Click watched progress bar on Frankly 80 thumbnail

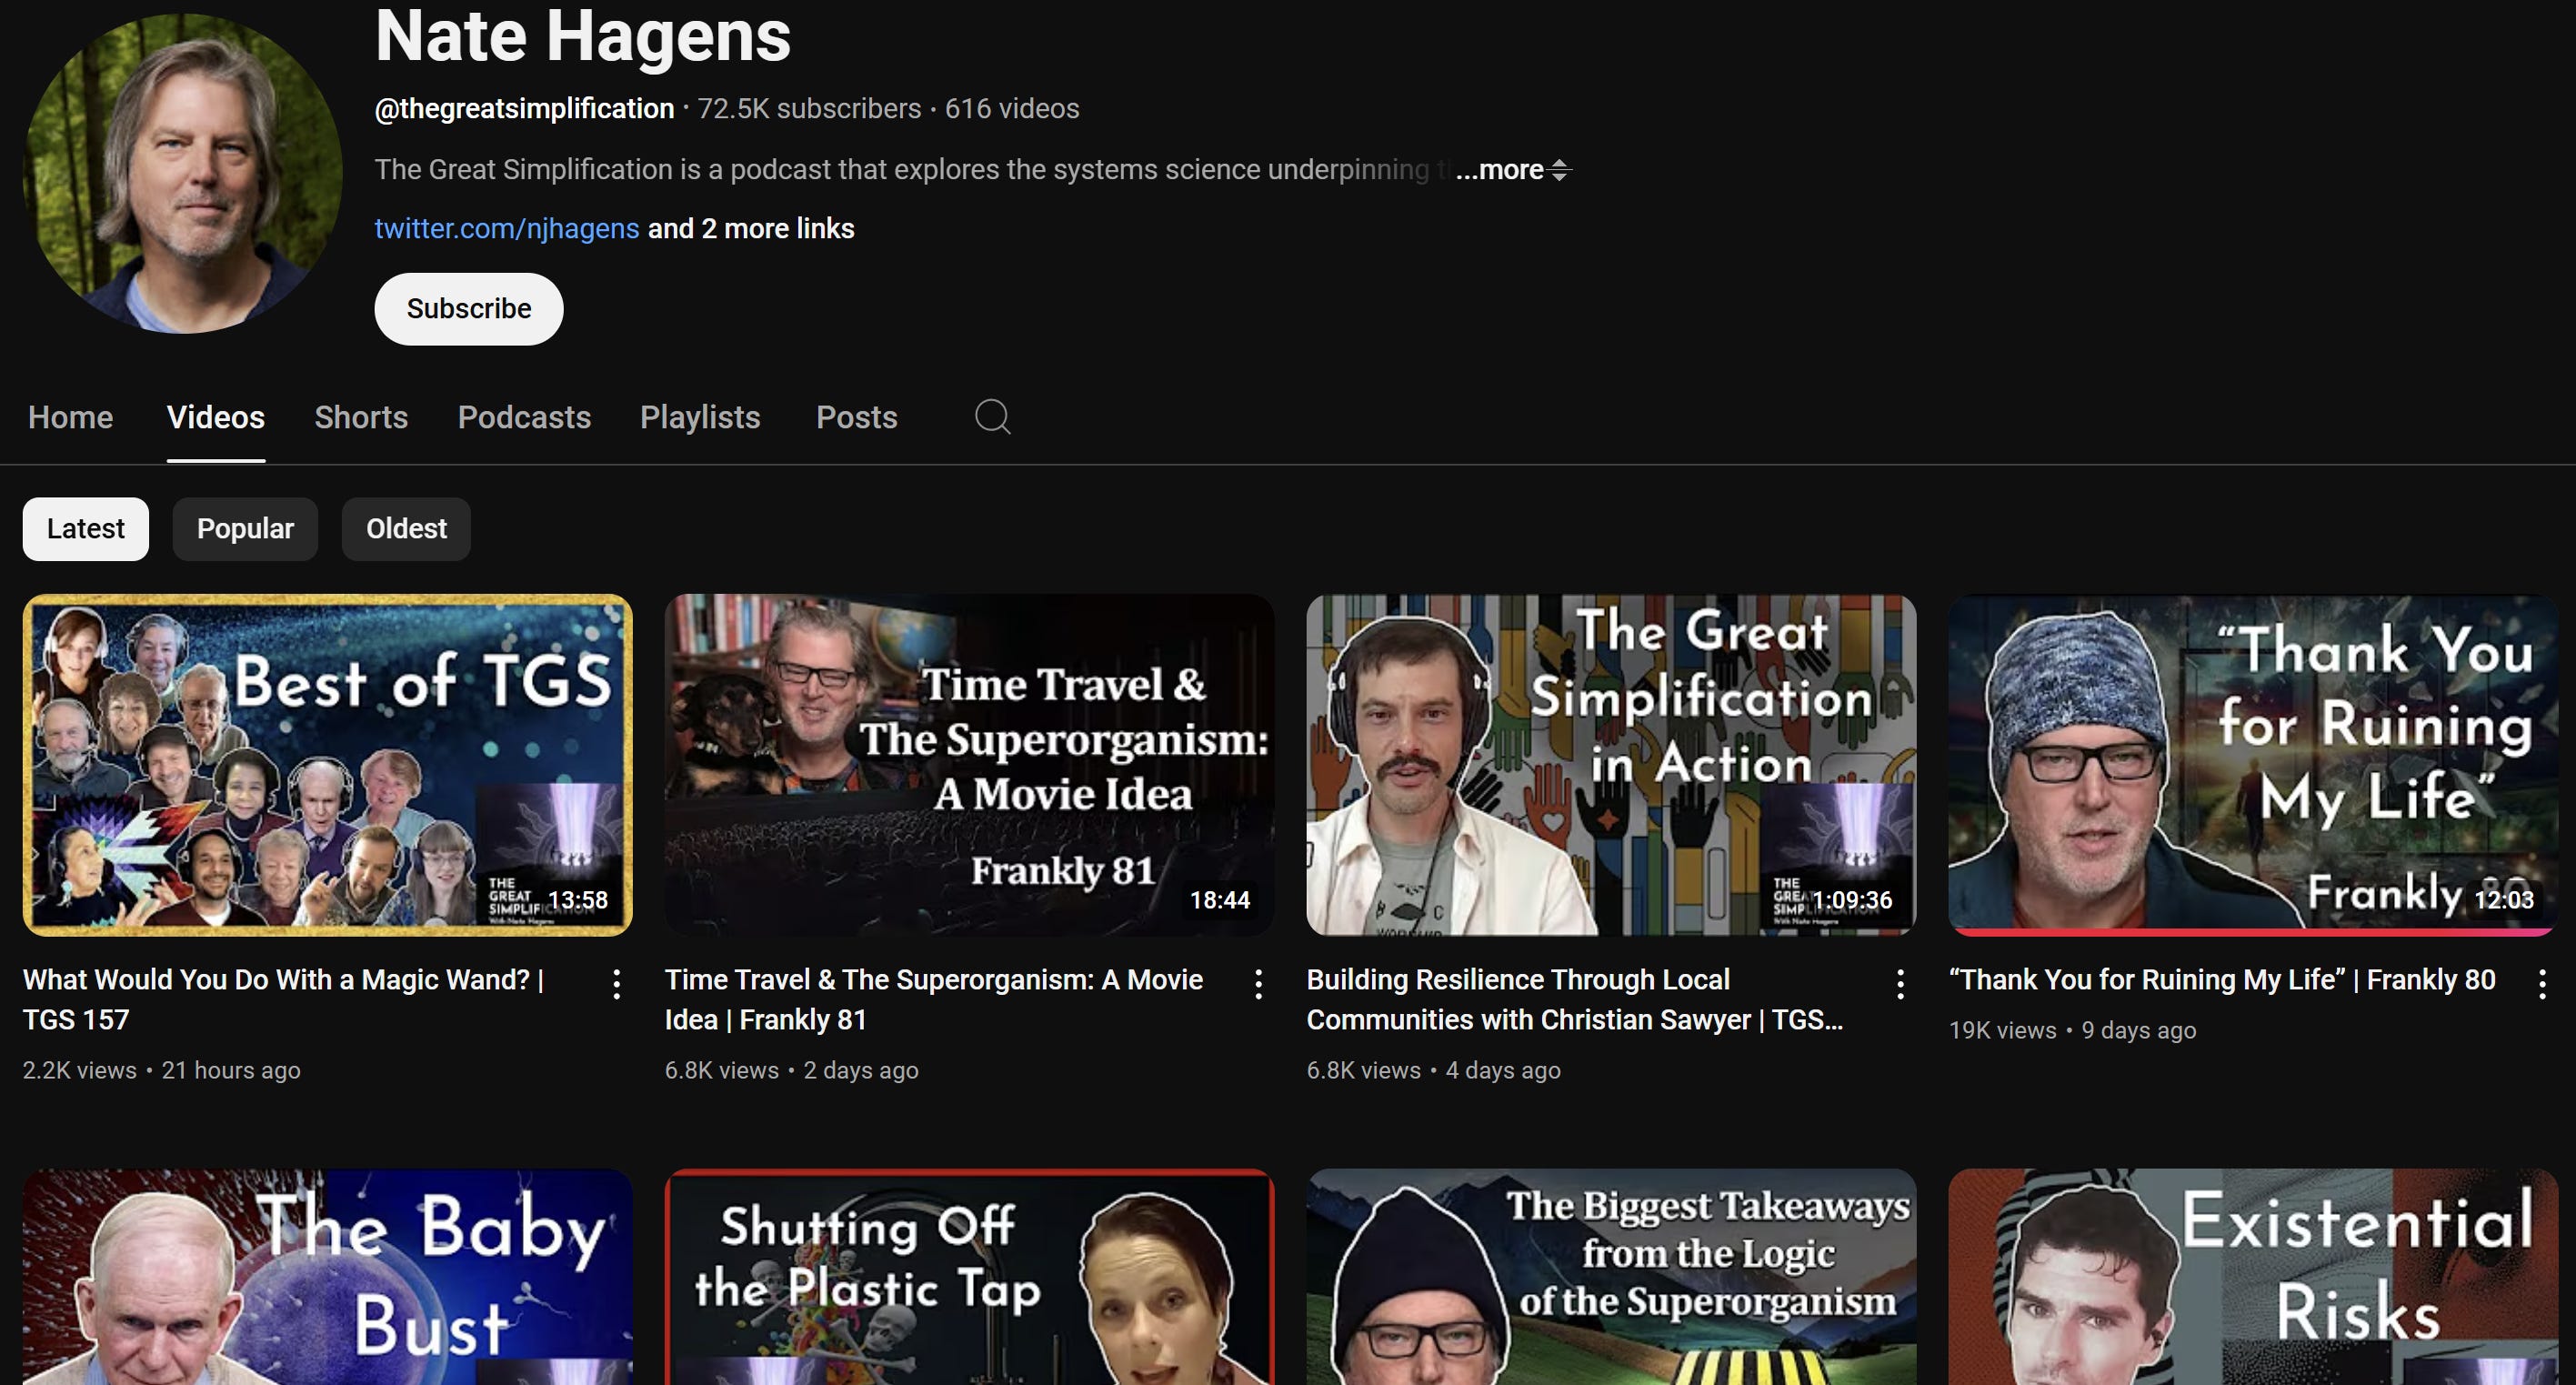pyautogui.click(x=2253, y=932)
